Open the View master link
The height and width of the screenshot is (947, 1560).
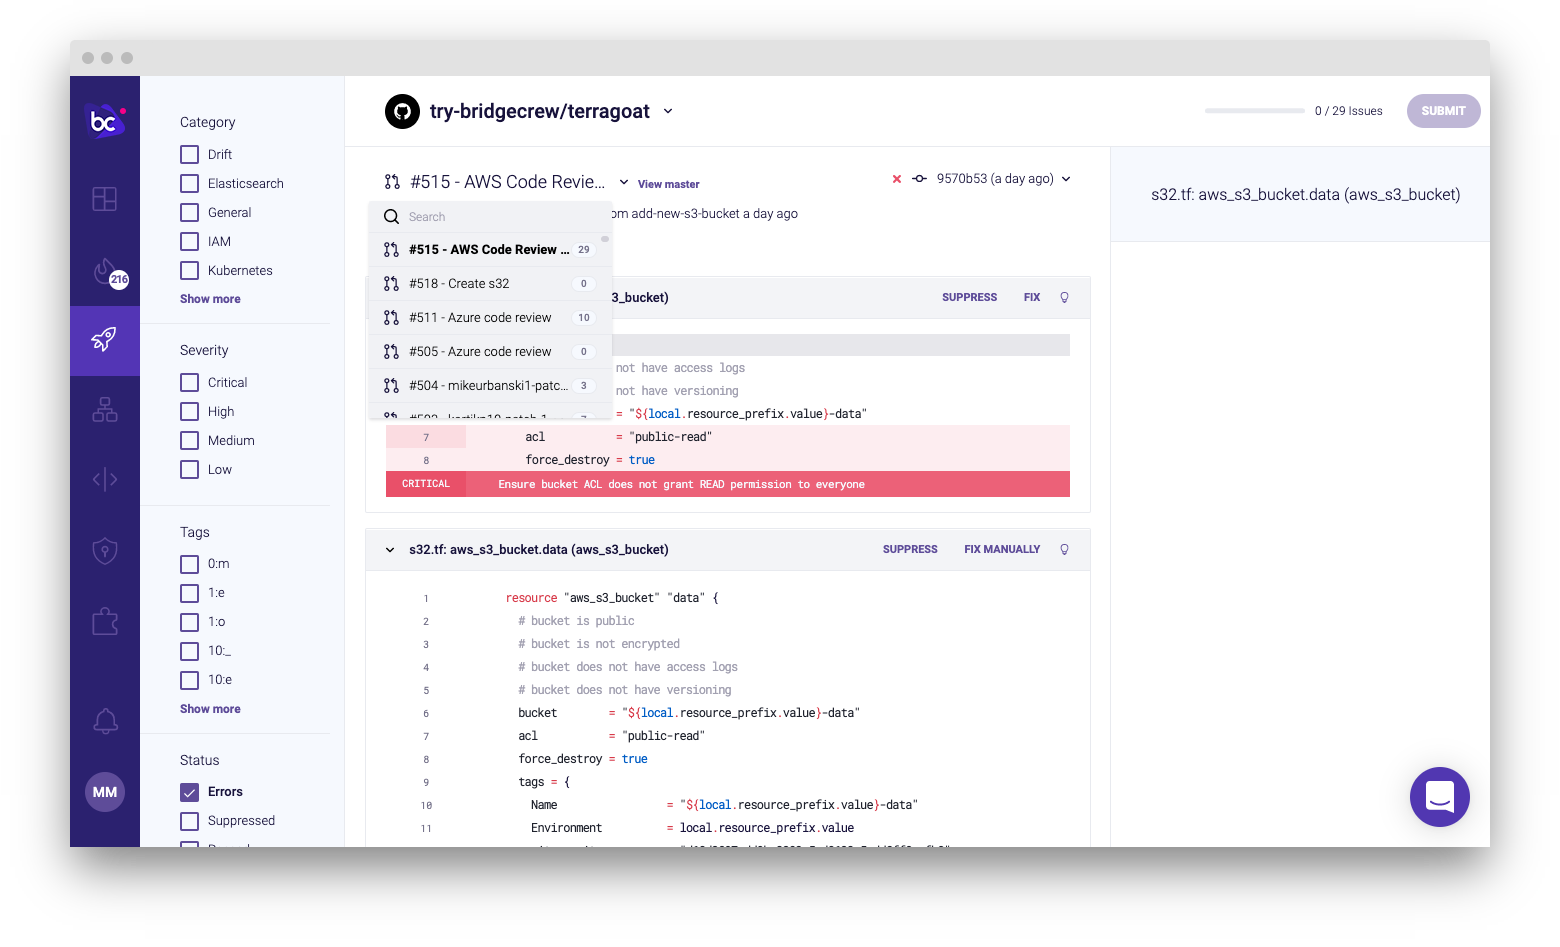click(669, 184)
